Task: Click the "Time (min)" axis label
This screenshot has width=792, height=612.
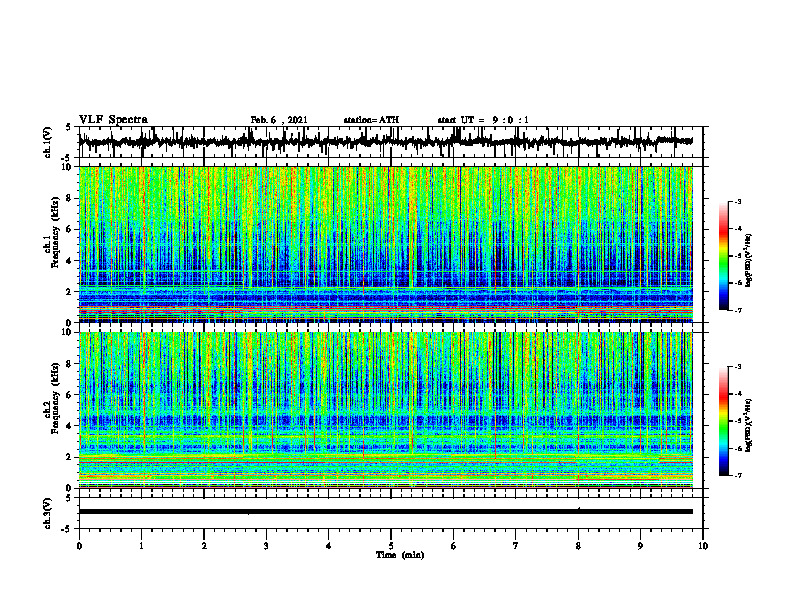Action: pos(400,555)
